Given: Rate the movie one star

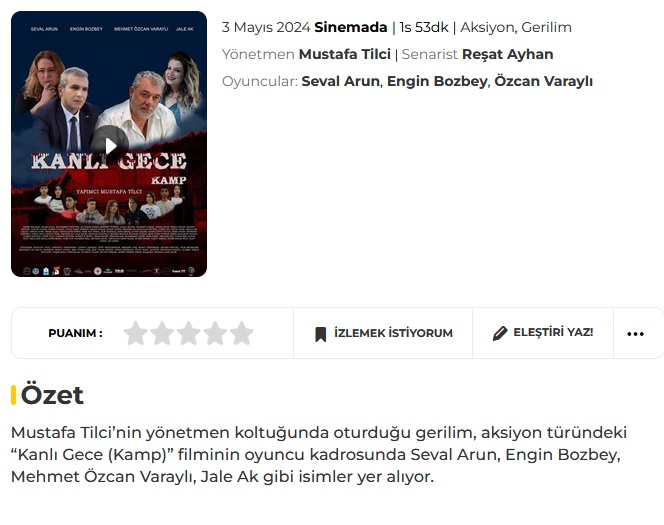Looking at the screenshot, I should point(136,333).
